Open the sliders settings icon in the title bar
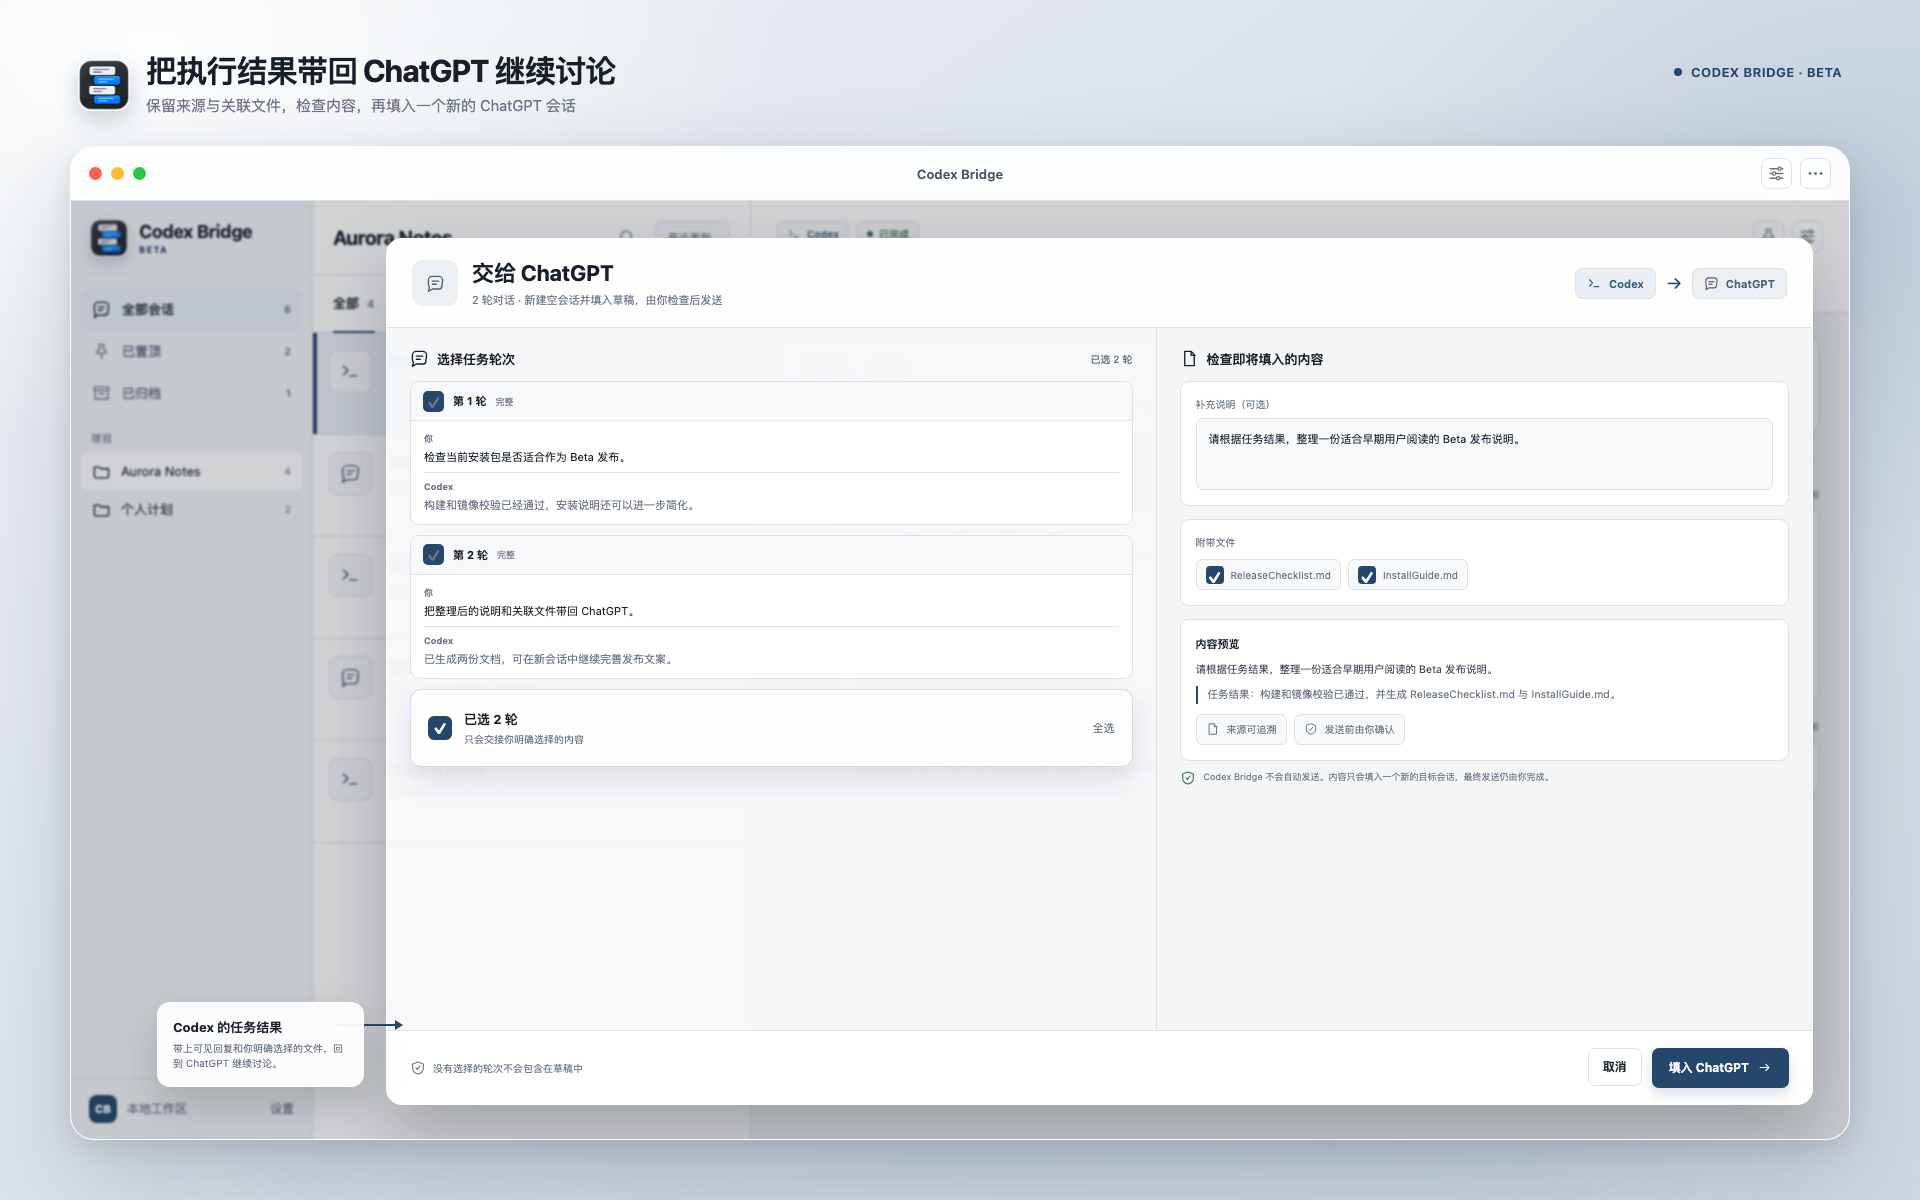Image resolution: width=1920 pixels, height=1200 pixels. point(1776,173)
